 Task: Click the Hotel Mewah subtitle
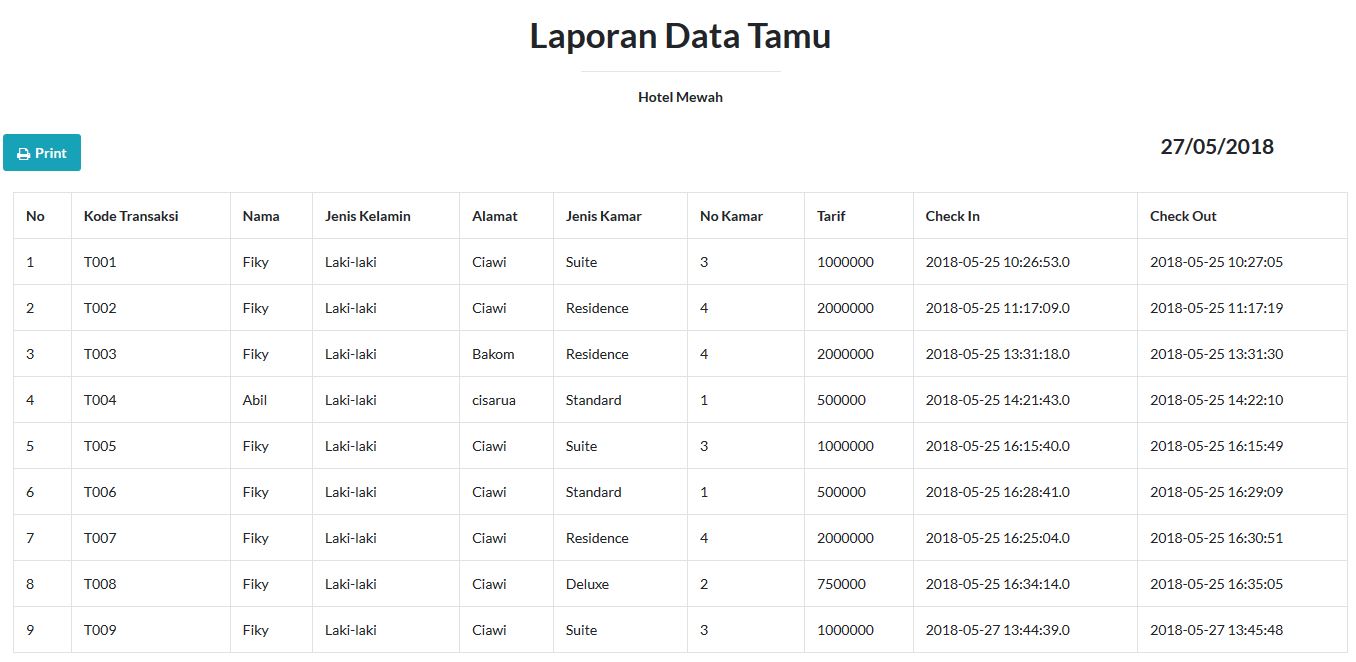coord(680,97)
